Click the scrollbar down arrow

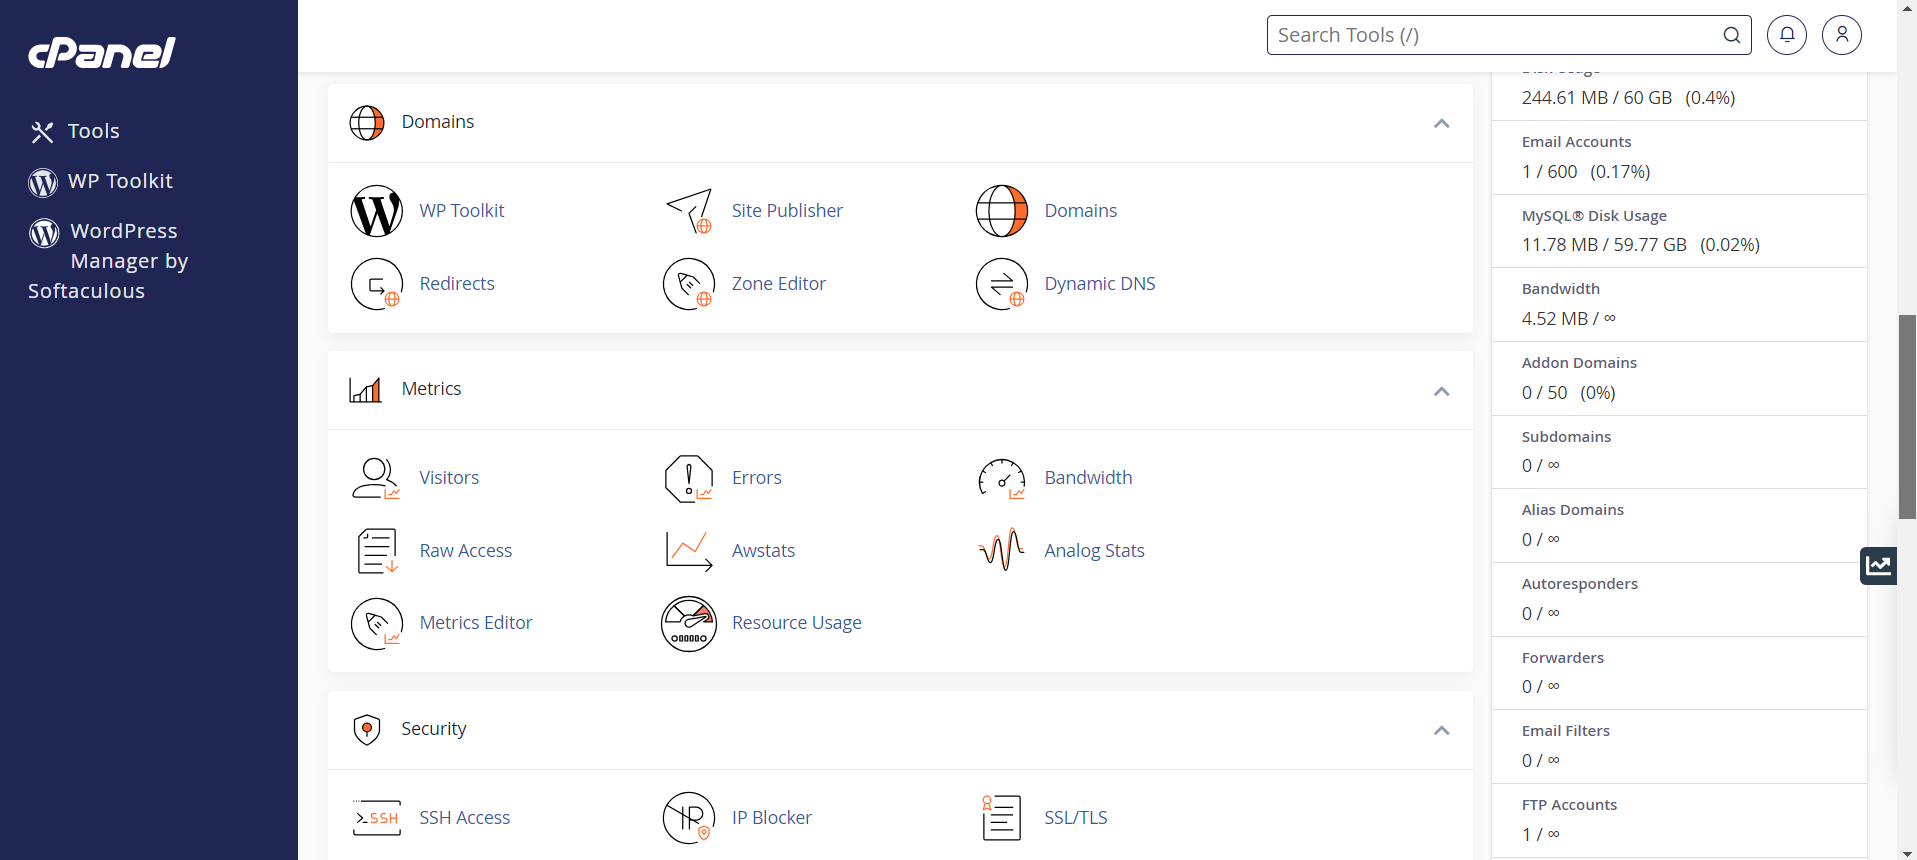click(x=1908, y=853)
